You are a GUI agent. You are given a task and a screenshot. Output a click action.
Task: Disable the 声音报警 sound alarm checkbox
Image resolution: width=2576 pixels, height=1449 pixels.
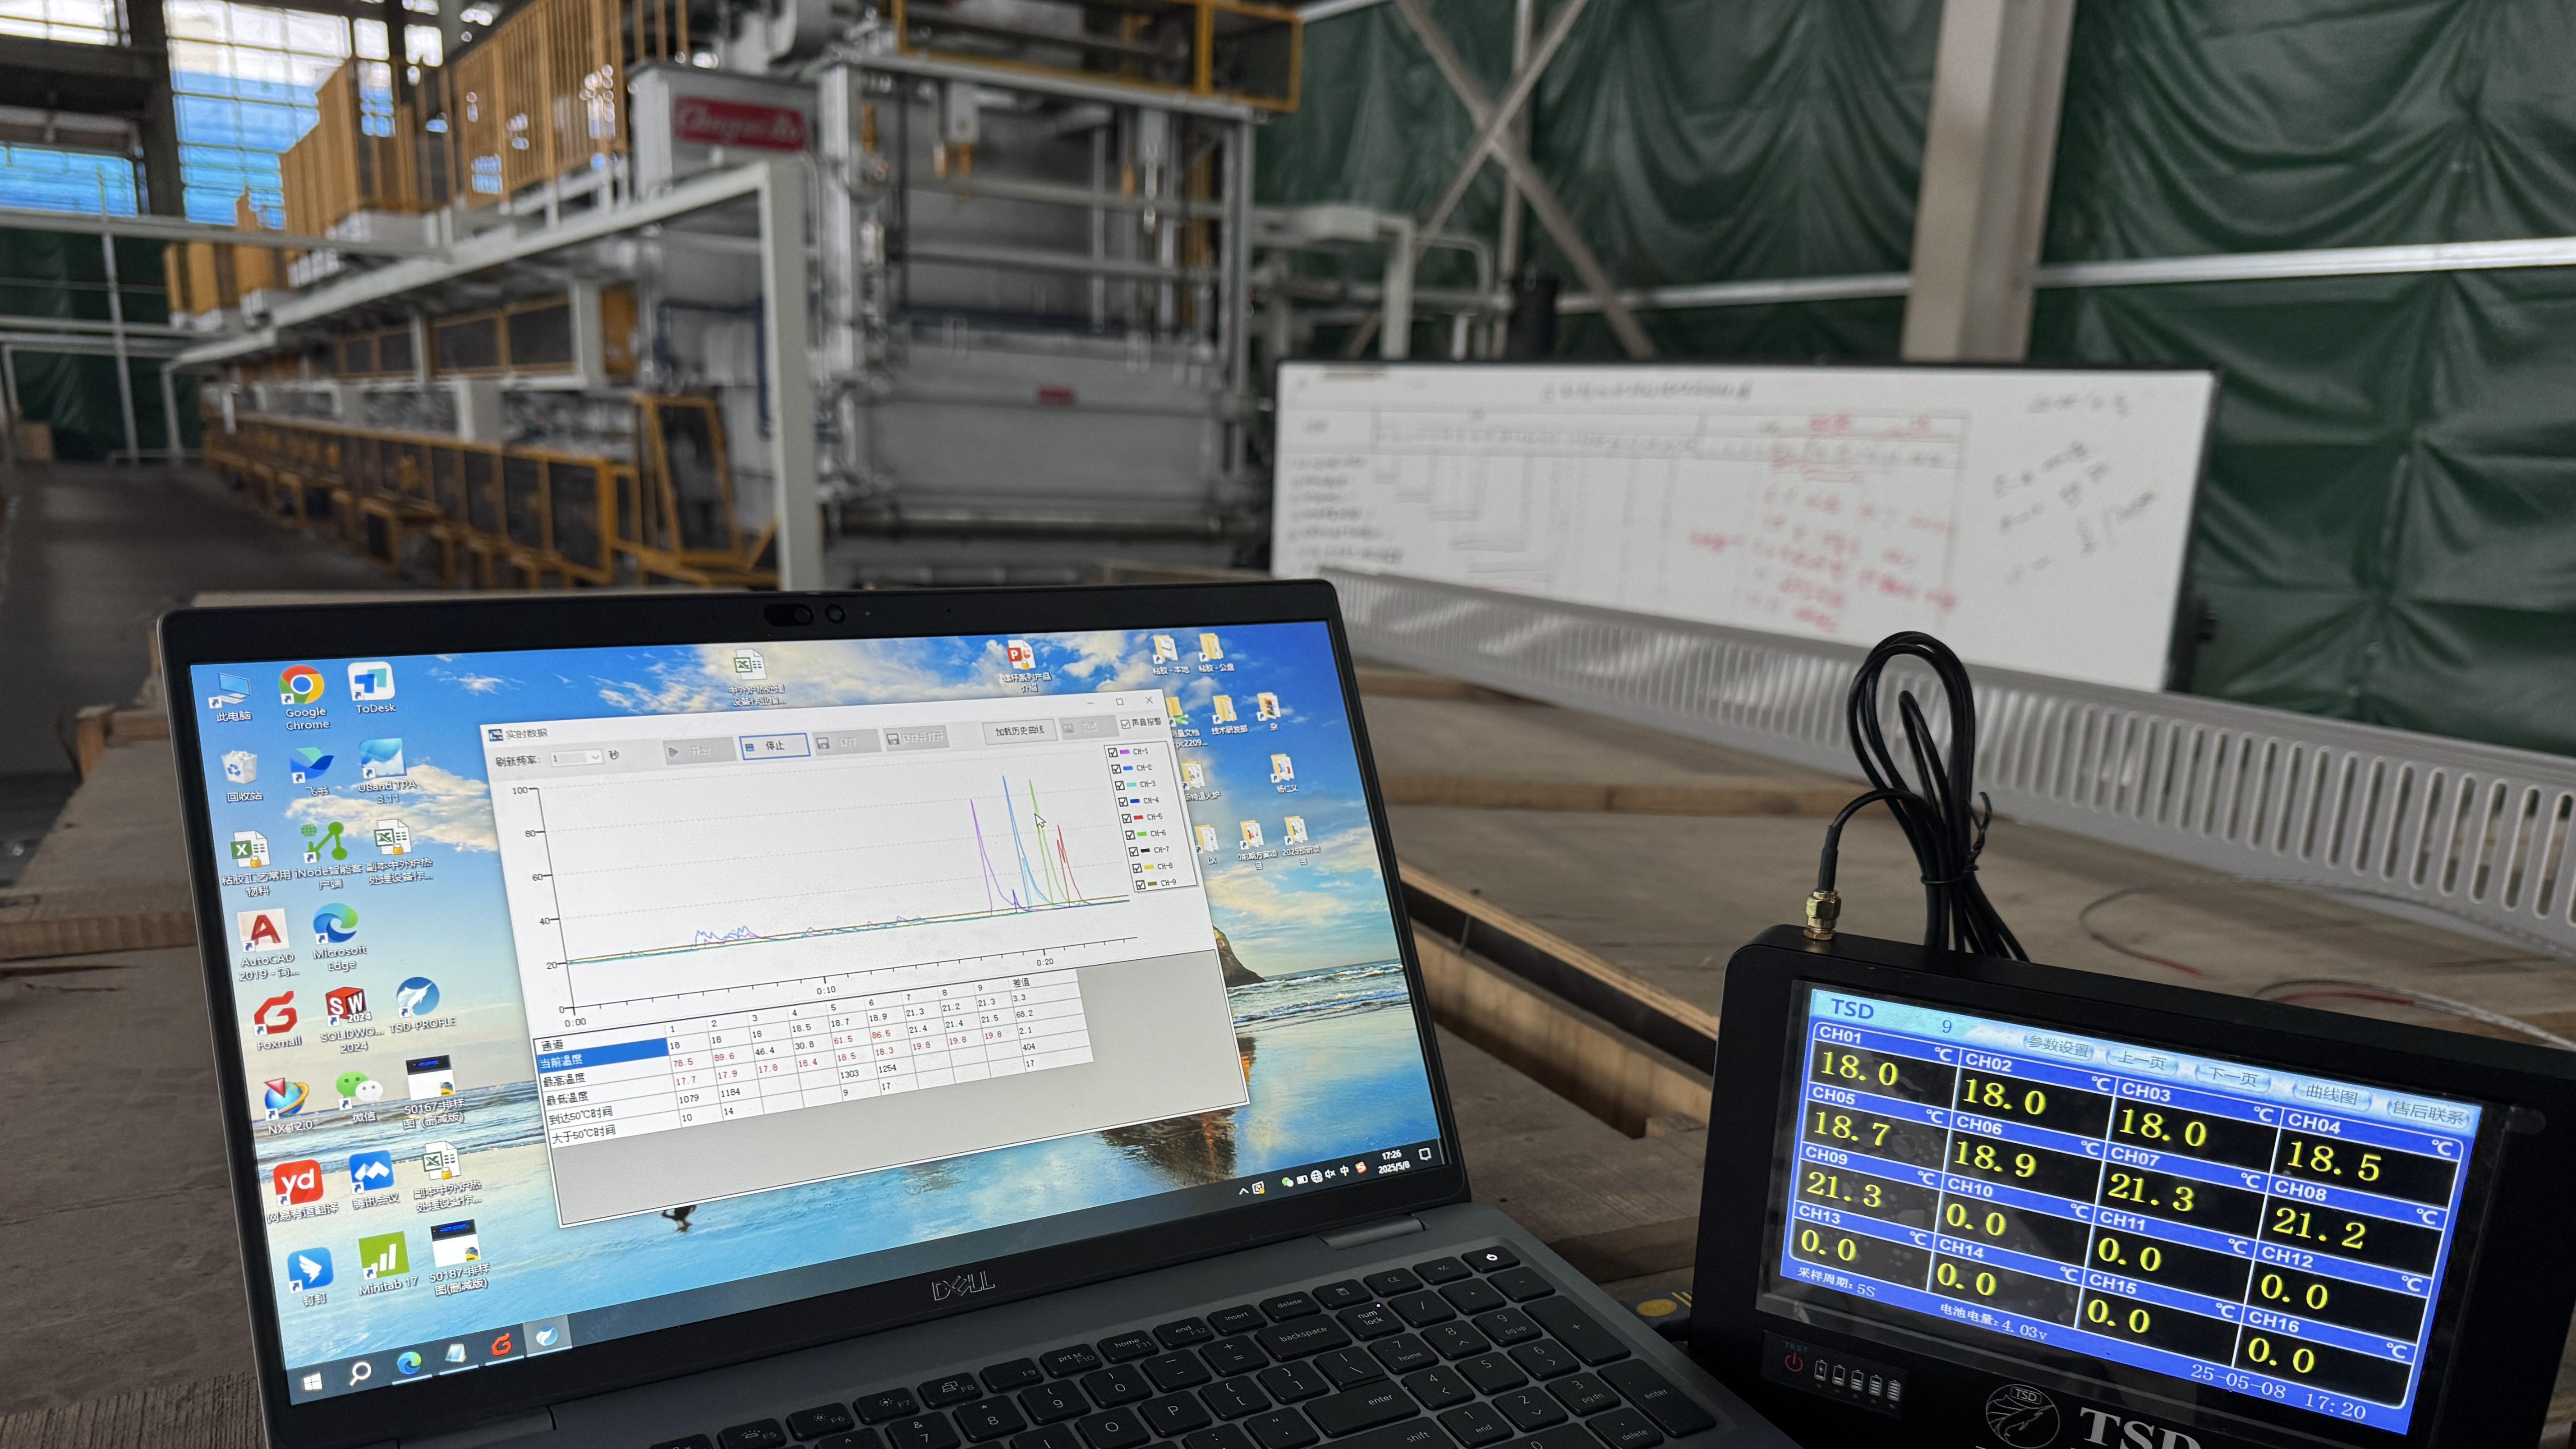pyautogui.click(x=1126, y=723)
